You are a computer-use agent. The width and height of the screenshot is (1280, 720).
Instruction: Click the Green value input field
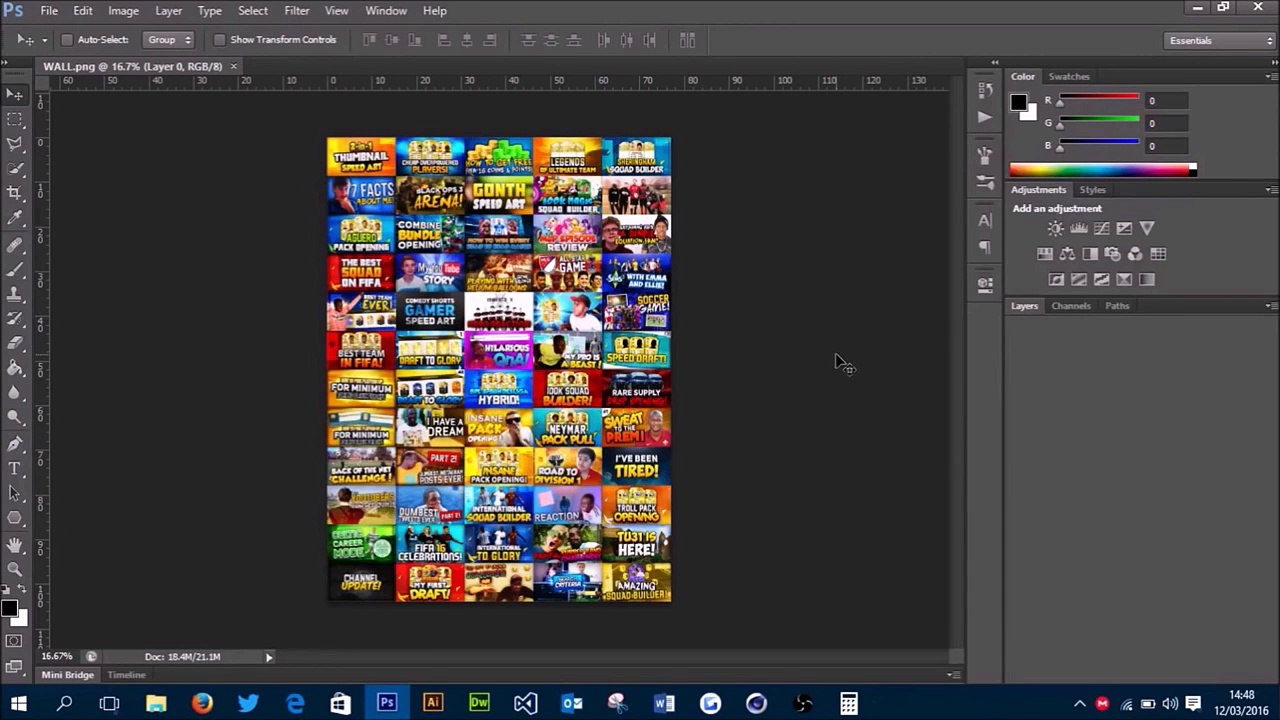pos(1166,123)
